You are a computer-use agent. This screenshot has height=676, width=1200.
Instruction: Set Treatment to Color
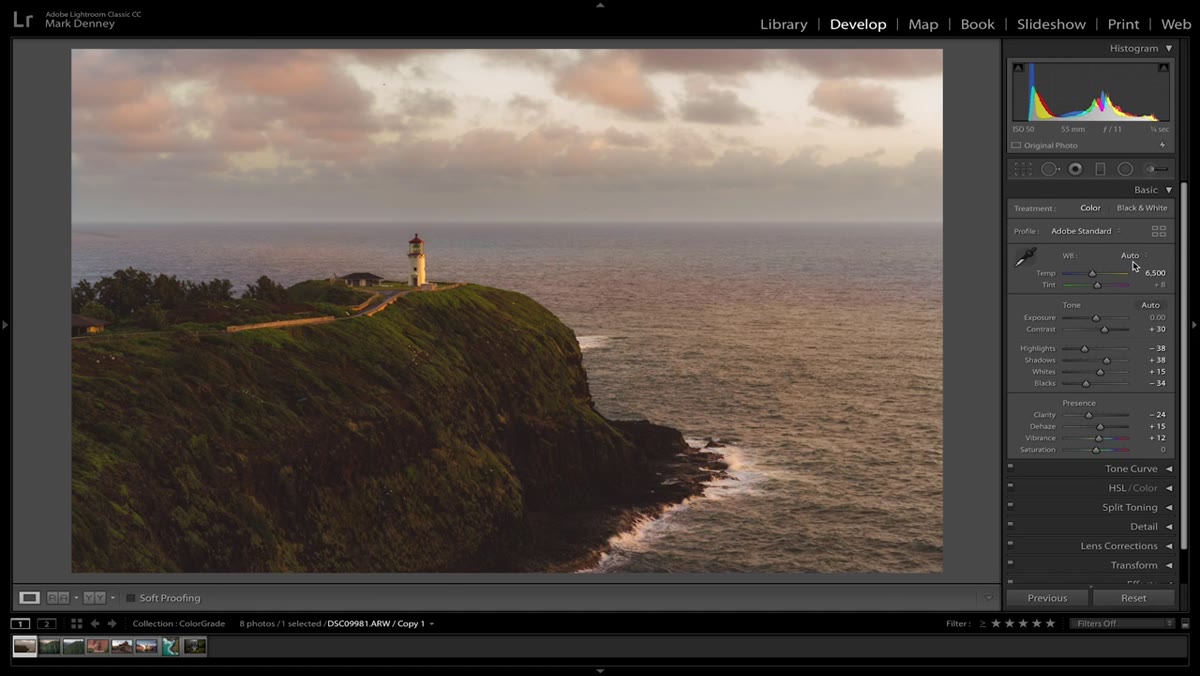tap(1090, 208)
